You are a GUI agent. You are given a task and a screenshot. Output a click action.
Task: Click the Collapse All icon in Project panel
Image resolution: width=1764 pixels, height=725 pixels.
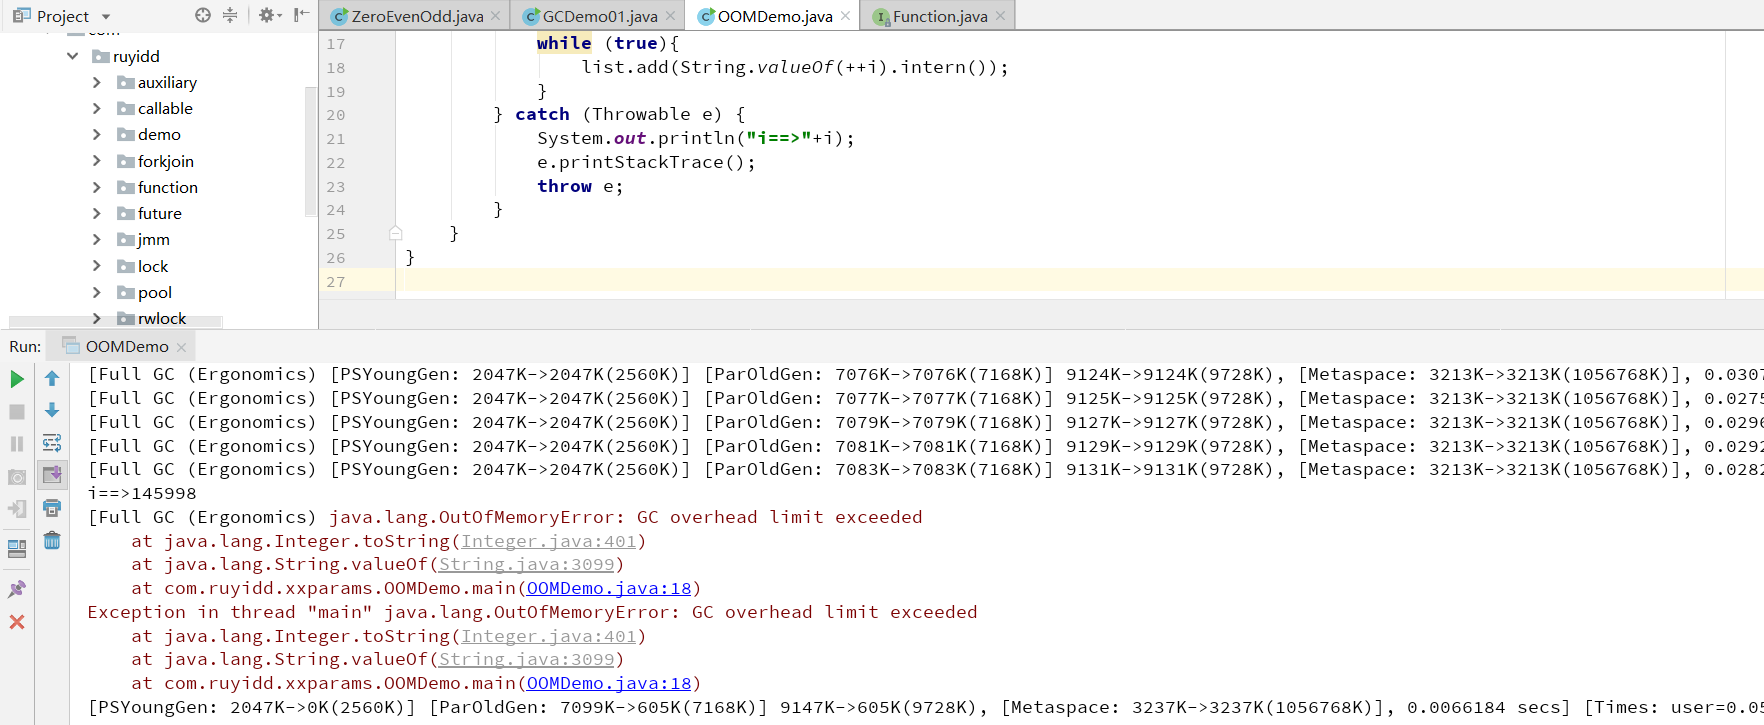230,15
